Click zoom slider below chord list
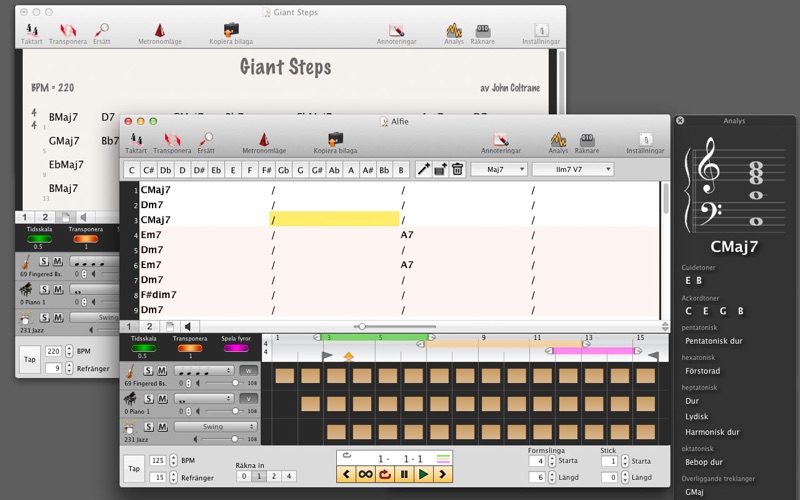This screenshot has width=800, height=500. pyautogui.click(x=395, y=327)
